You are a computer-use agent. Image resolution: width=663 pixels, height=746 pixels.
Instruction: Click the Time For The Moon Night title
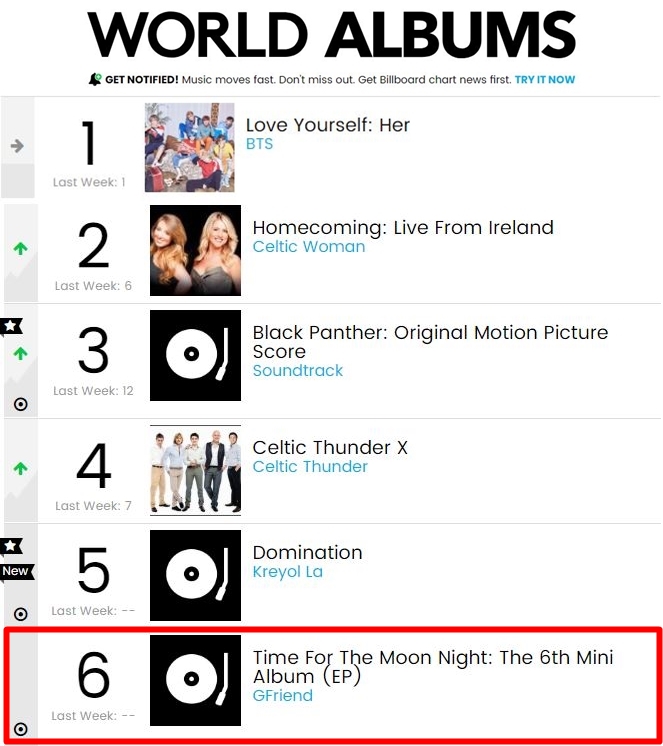pos(432,658)
